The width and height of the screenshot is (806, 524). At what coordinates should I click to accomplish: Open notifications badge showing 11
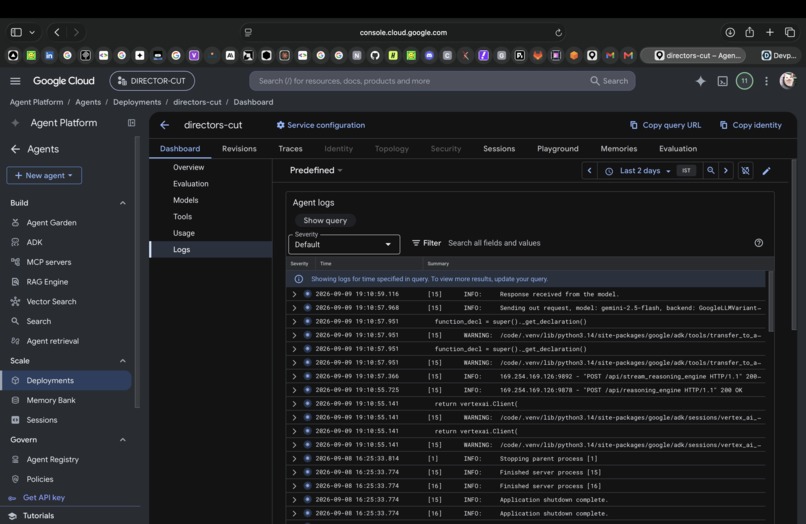pos(744,81)
